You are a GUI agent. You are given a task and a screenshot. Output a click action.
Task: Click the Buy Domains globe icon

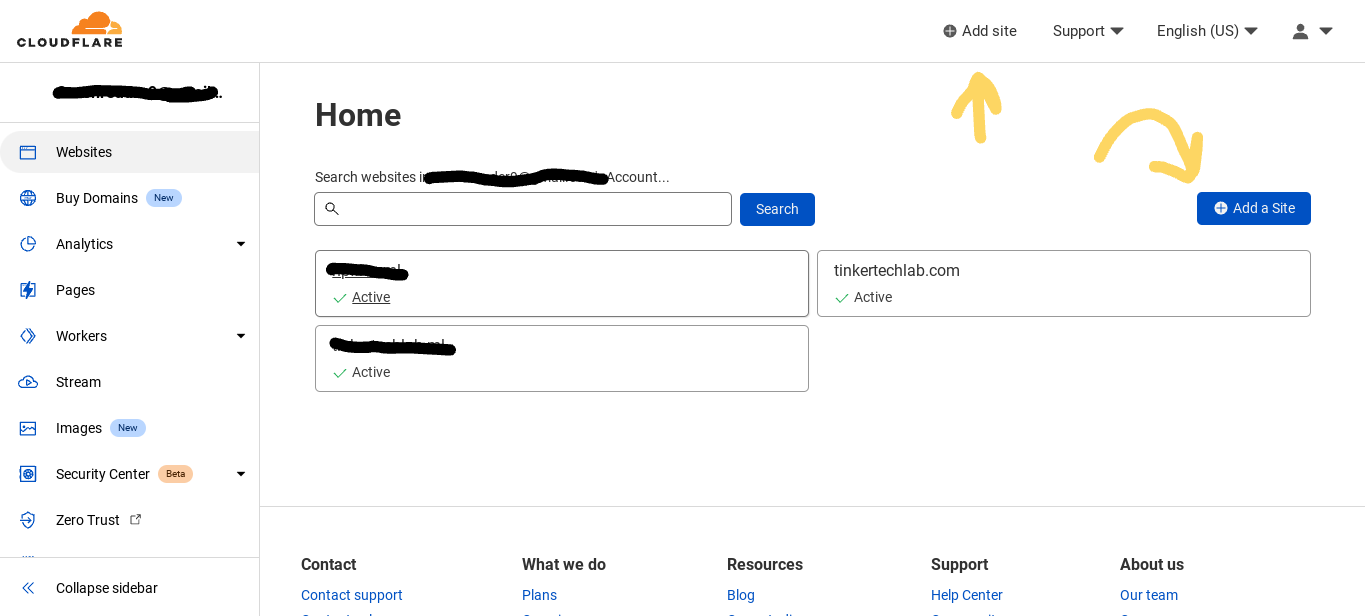(28, 198)
